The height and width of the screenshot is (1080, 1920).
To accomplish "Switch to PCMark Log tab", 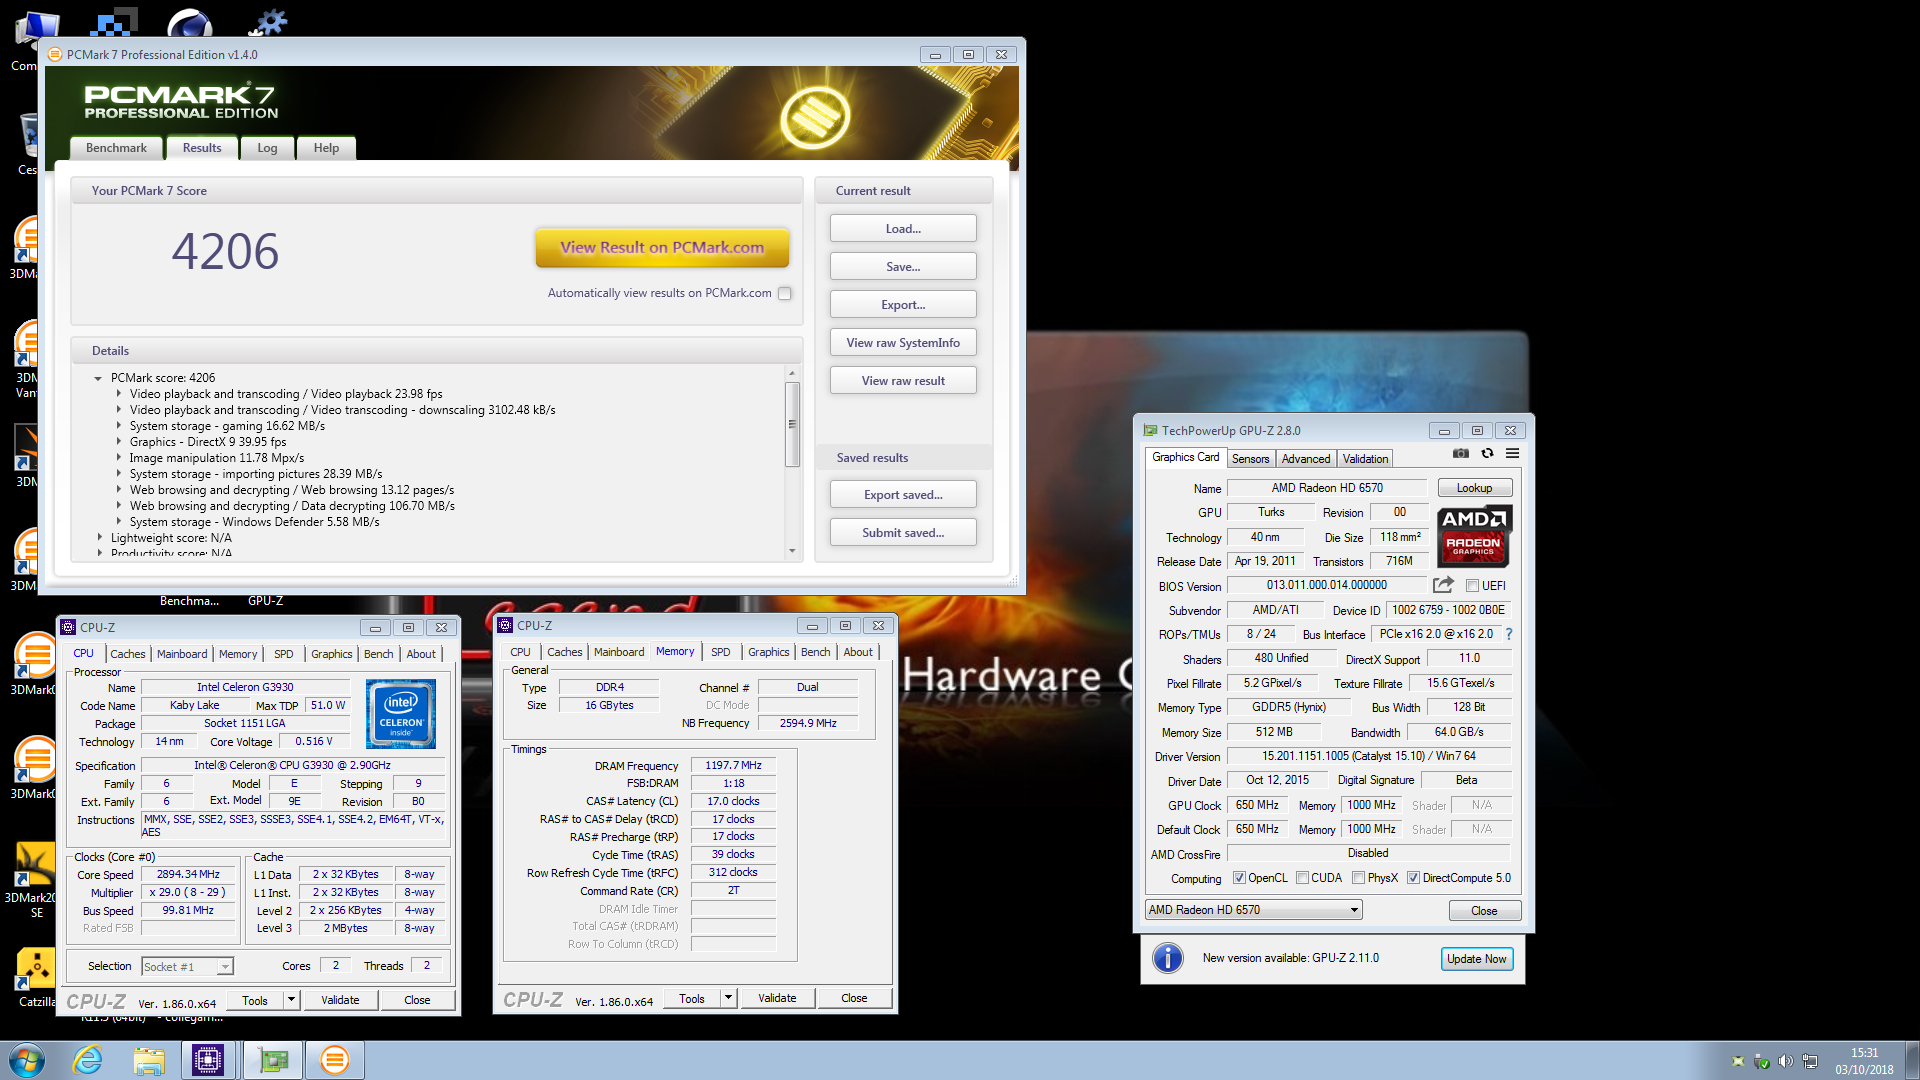I will pyautogui.click(x=267, y=148).
